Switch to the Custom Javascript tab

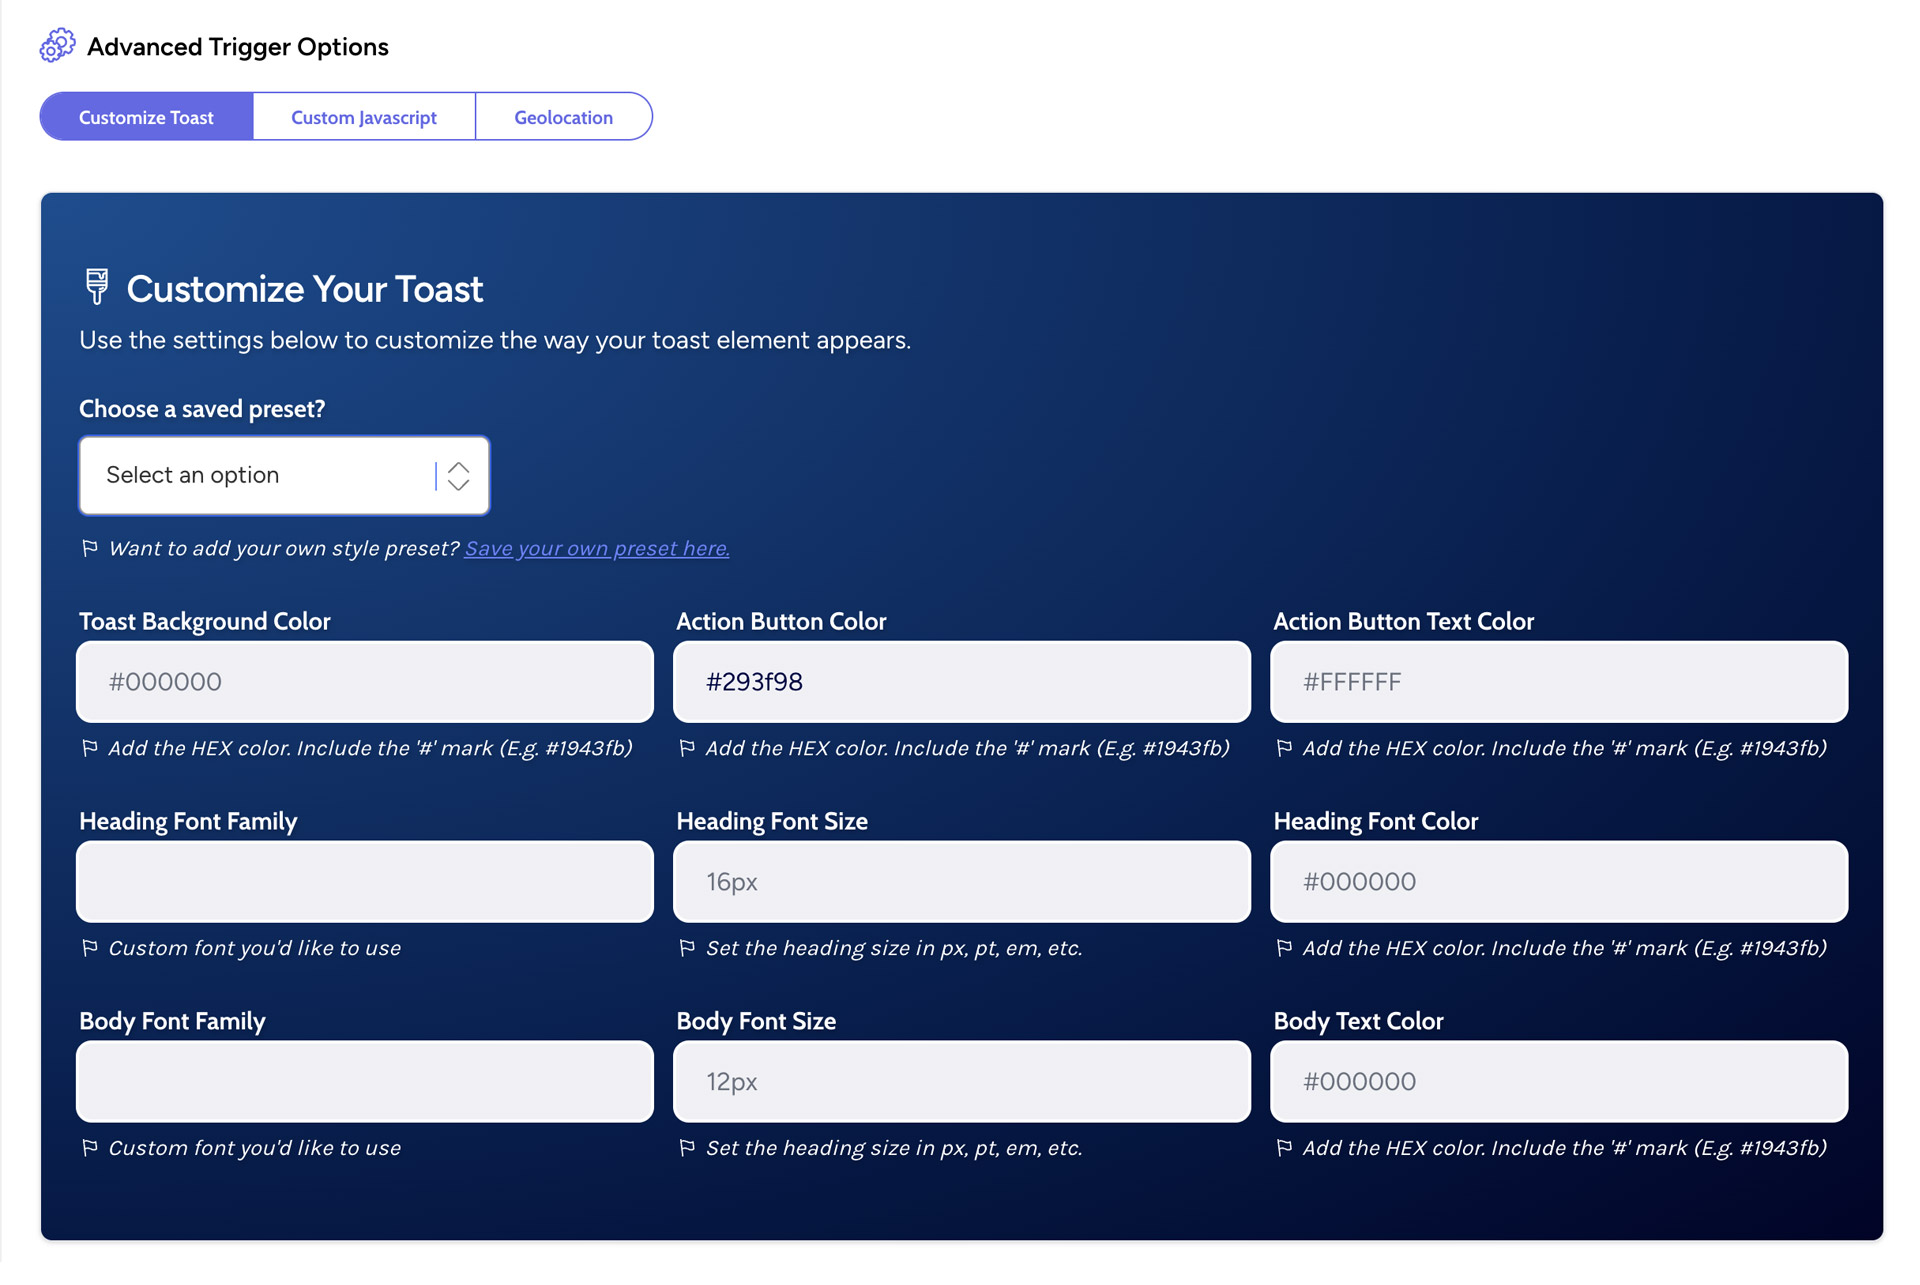(x=364, y=117)
